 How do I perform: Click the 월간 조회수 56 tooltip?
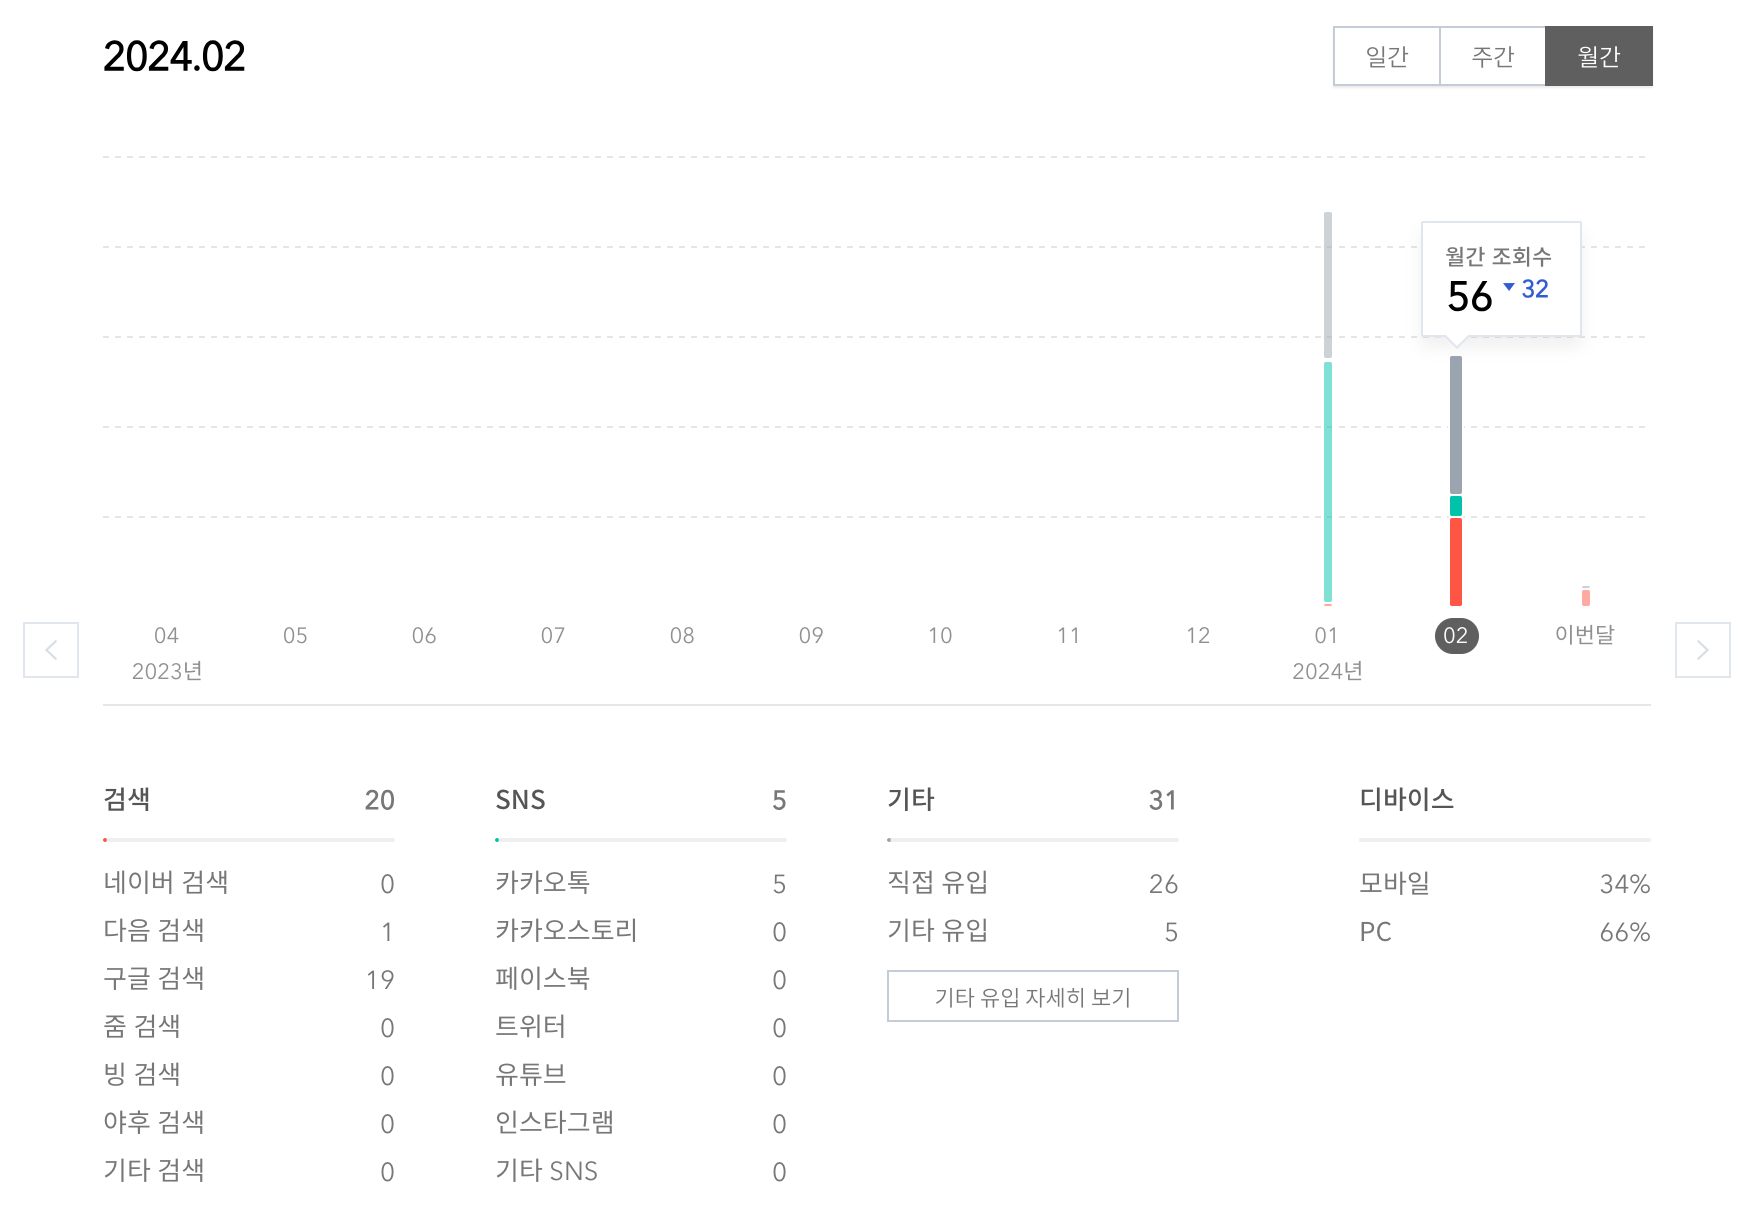tap(1501, 279)
